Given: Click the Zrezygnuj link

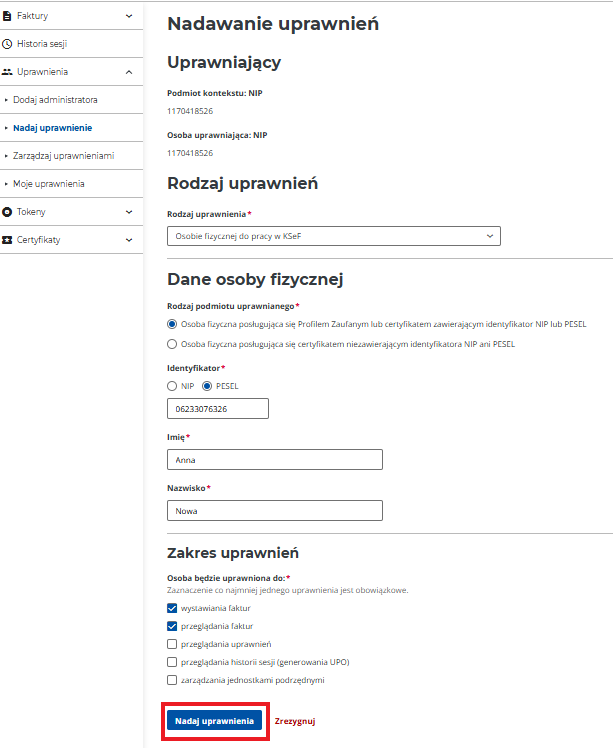Looking at the screenshot, I should point(295,720).
